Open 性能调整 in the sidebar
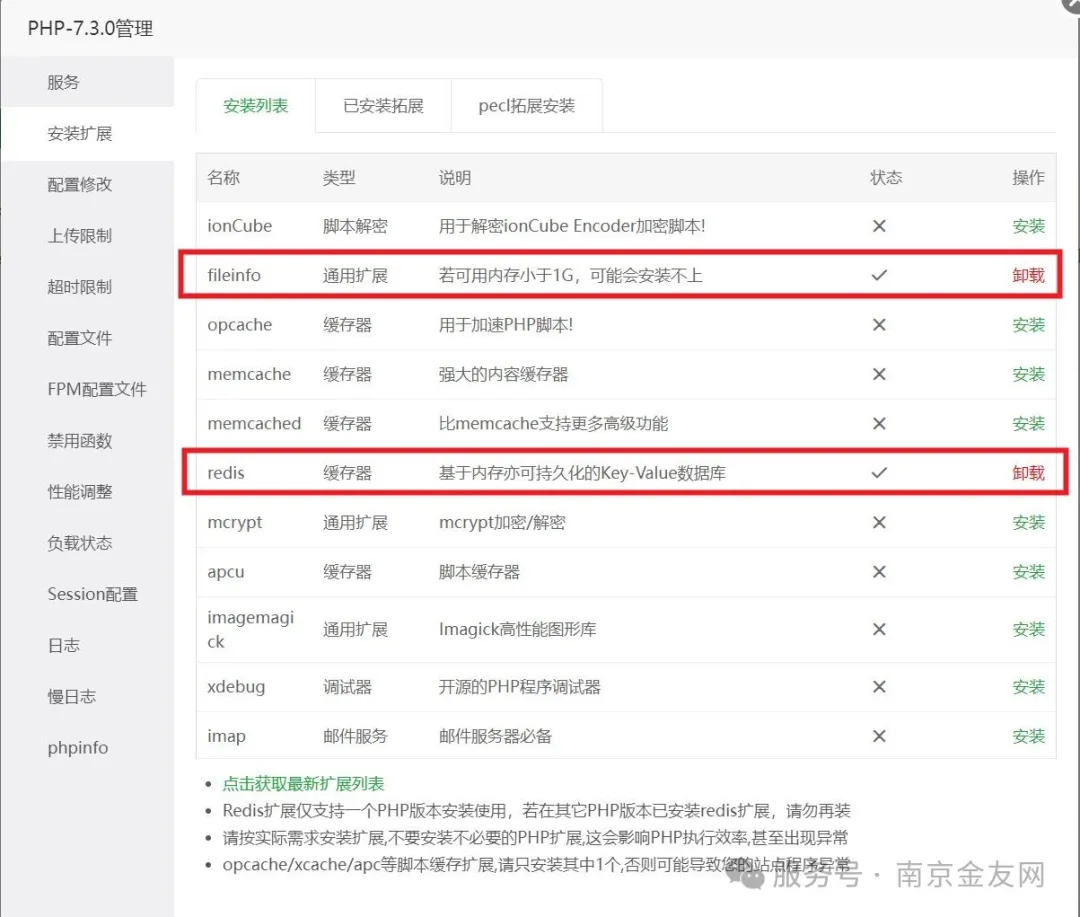Viewport: 1080px width, 917px height. point(87,491)
